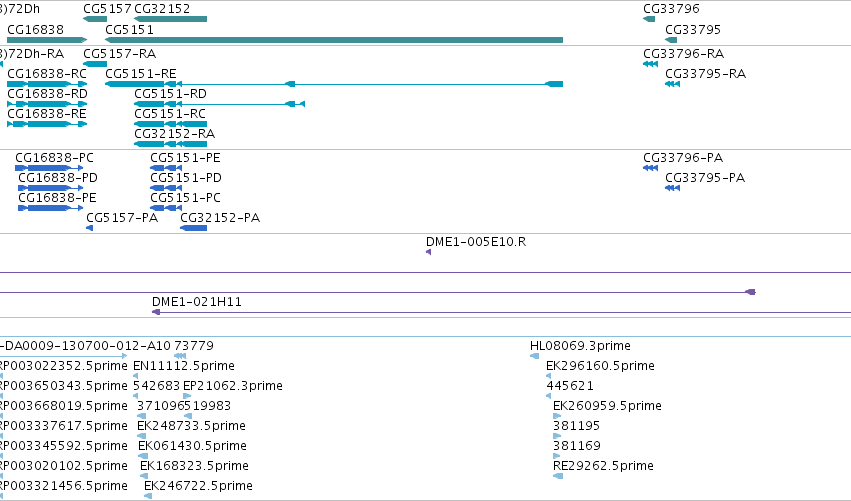
Task: Click EST RP003022352.5prime
Action: [x=63, y=366]
